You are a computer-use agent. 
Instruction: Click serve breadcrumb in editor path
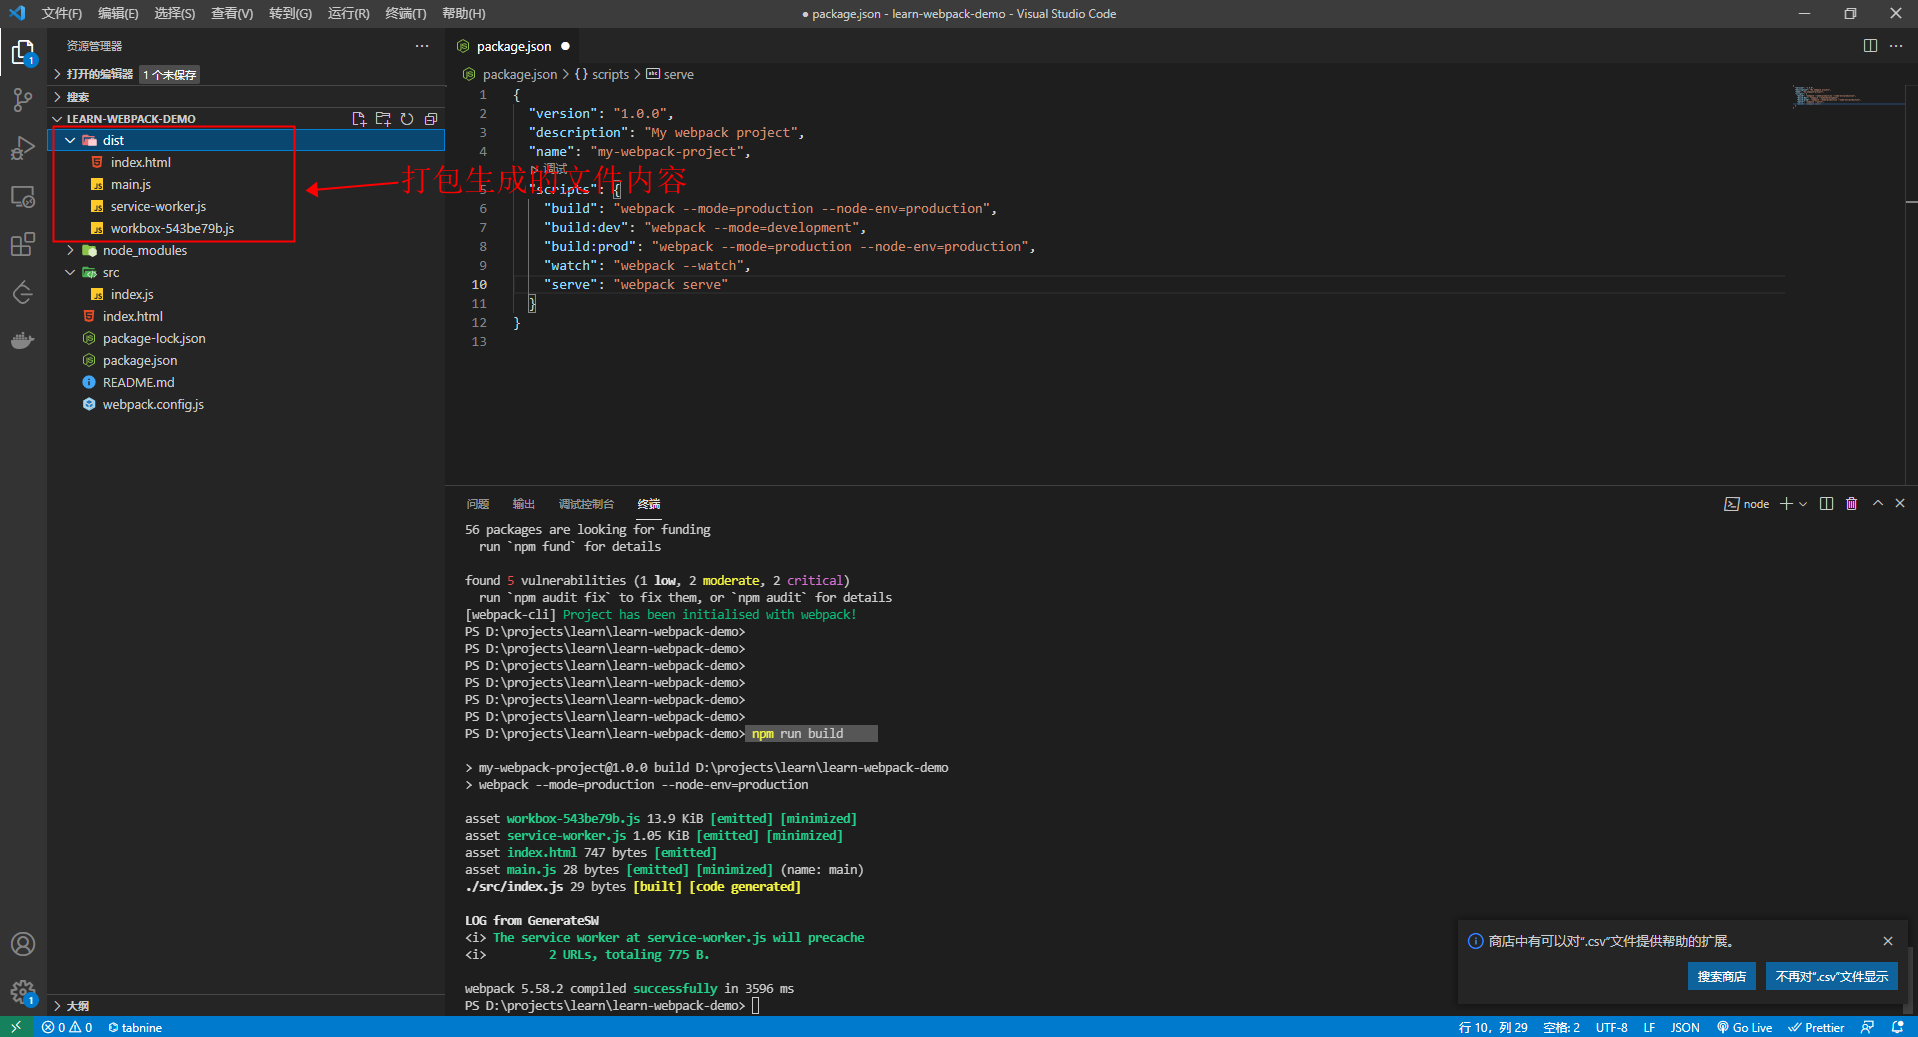670,74
